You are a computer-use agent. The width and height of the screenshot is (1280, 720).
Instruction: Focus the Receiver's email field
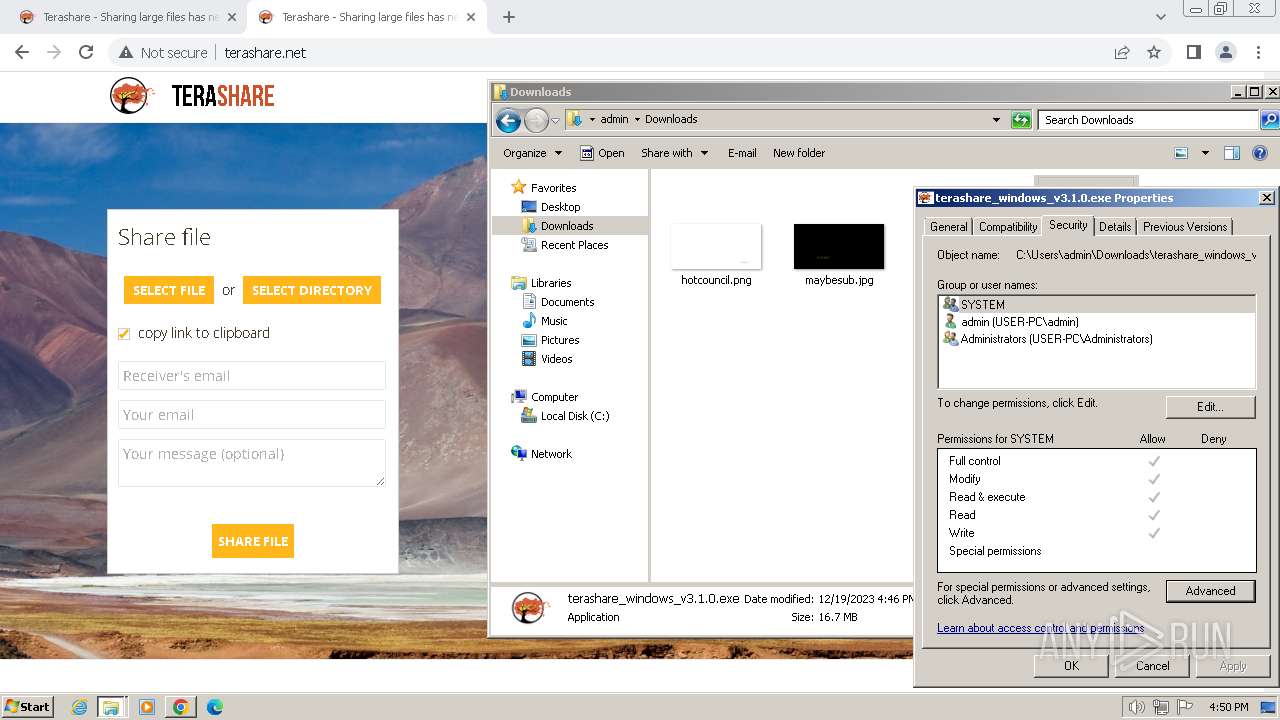[252, 376]
